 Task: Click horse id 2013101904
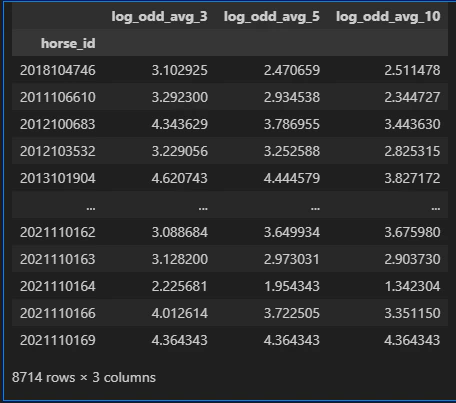pos(58,178)
